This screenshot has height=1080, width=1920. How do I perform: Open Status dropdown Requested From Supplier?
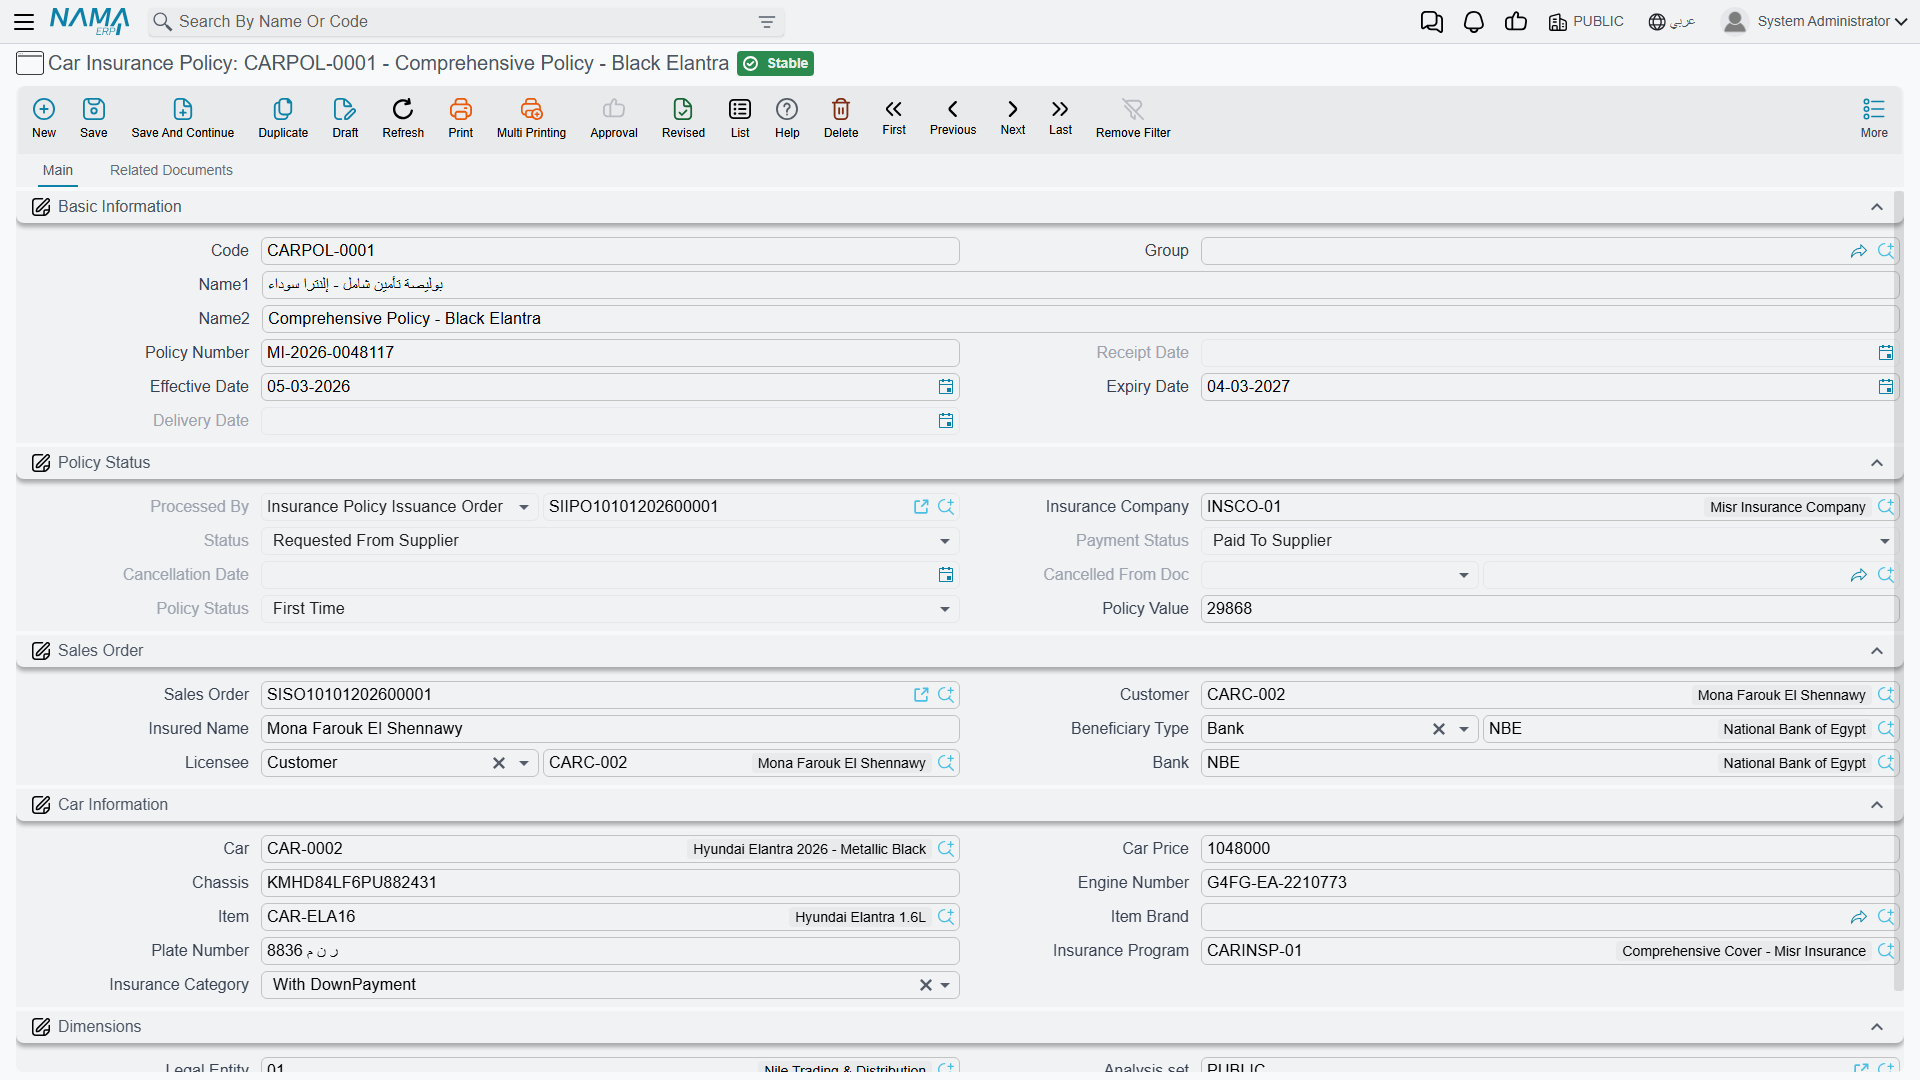(x=945, y=541)
